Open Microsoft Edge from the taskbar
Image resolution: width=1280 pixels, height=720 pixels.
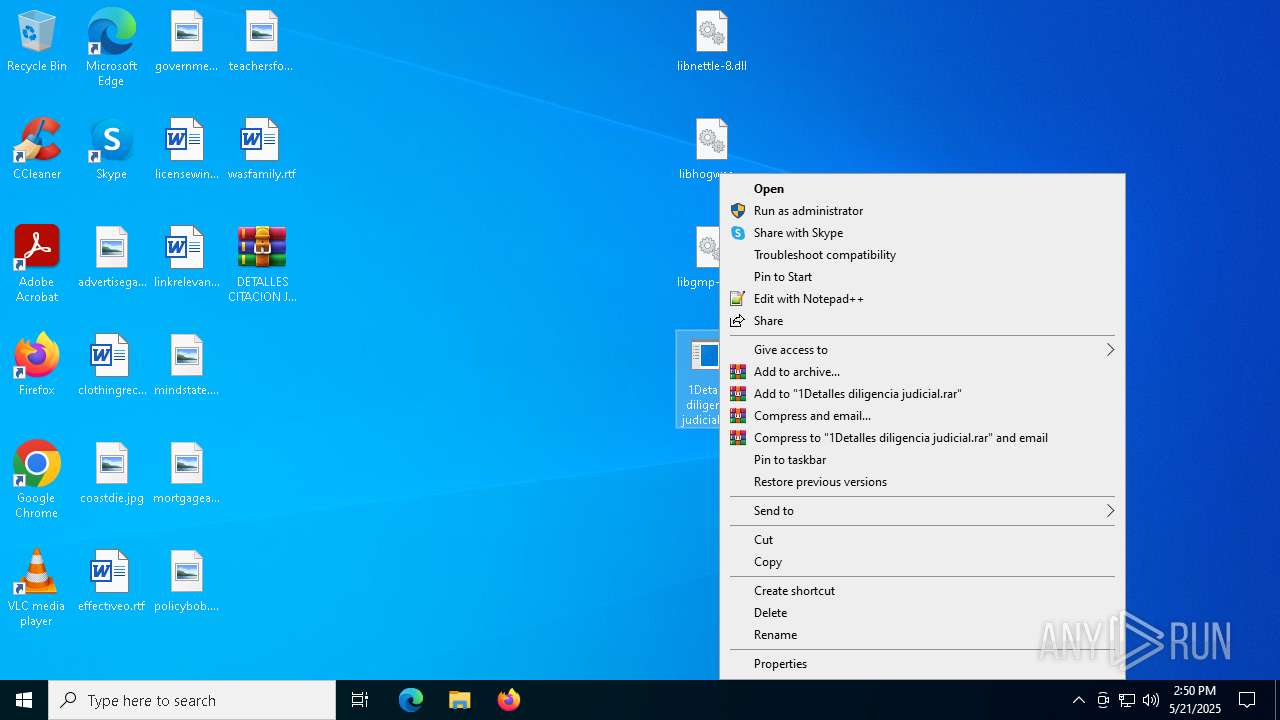411,700
